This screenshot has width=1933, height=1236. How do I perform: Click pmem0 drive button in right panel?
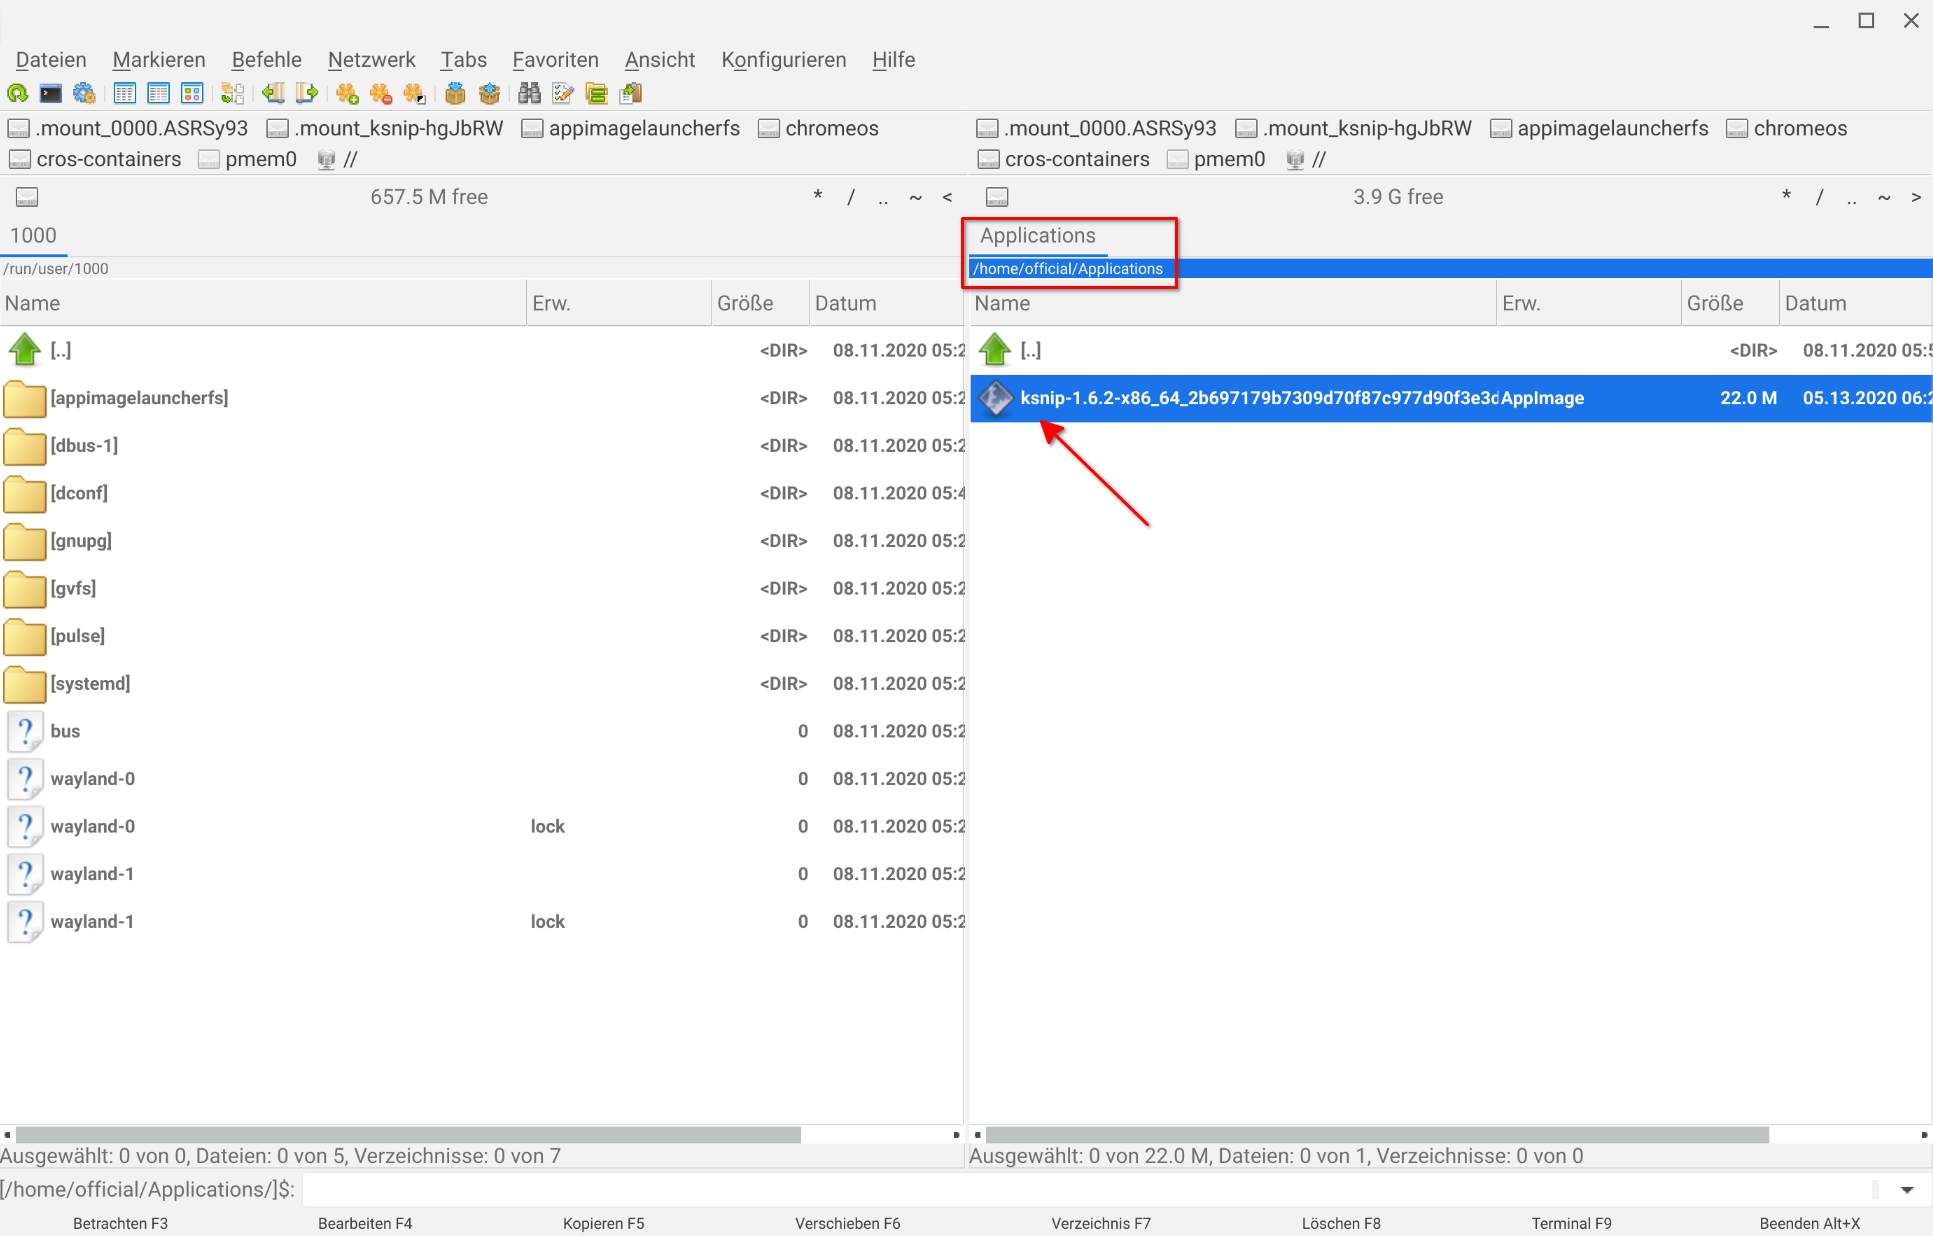pyautogui.click(x=1216, y=160)
